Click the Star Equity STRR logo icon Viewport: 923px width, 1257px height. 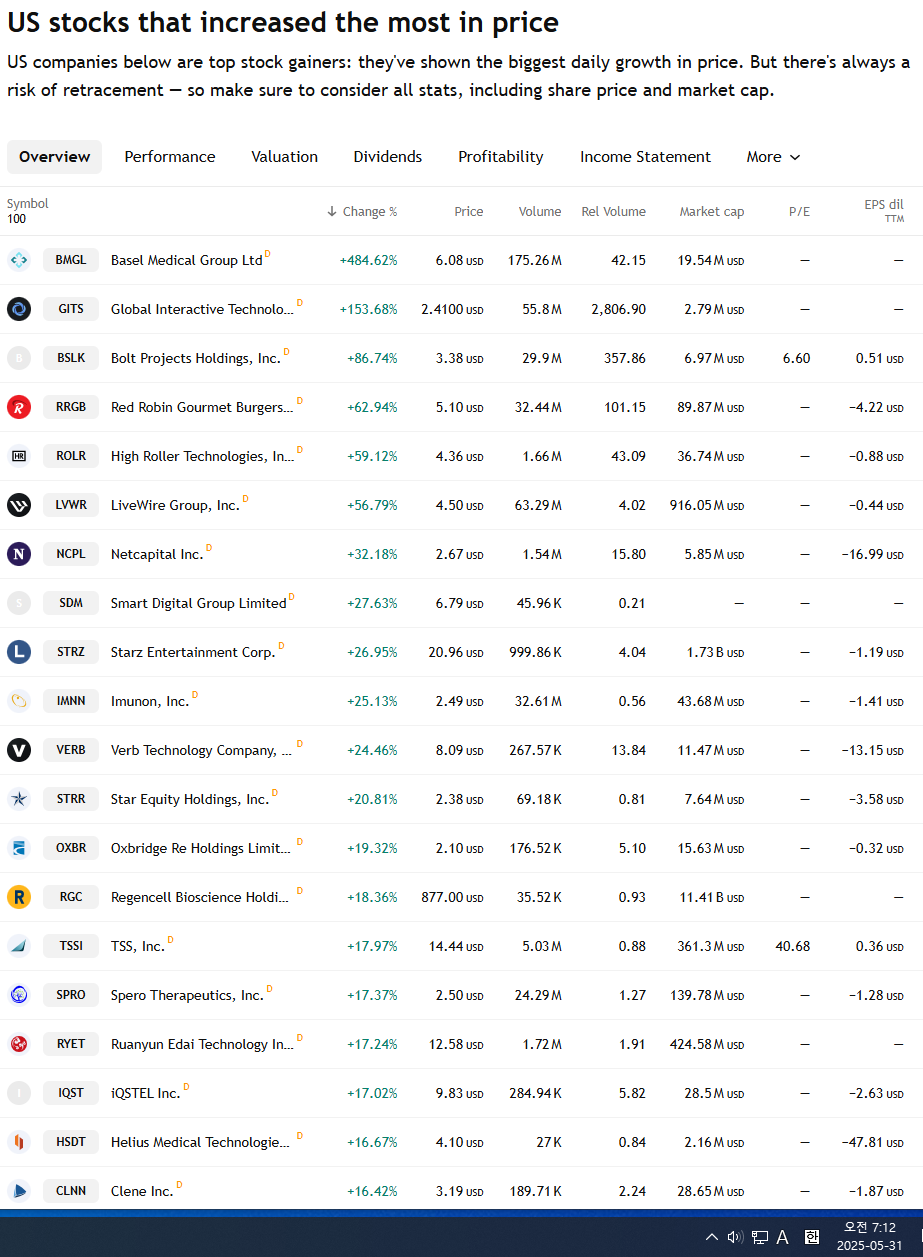point(19,800)
